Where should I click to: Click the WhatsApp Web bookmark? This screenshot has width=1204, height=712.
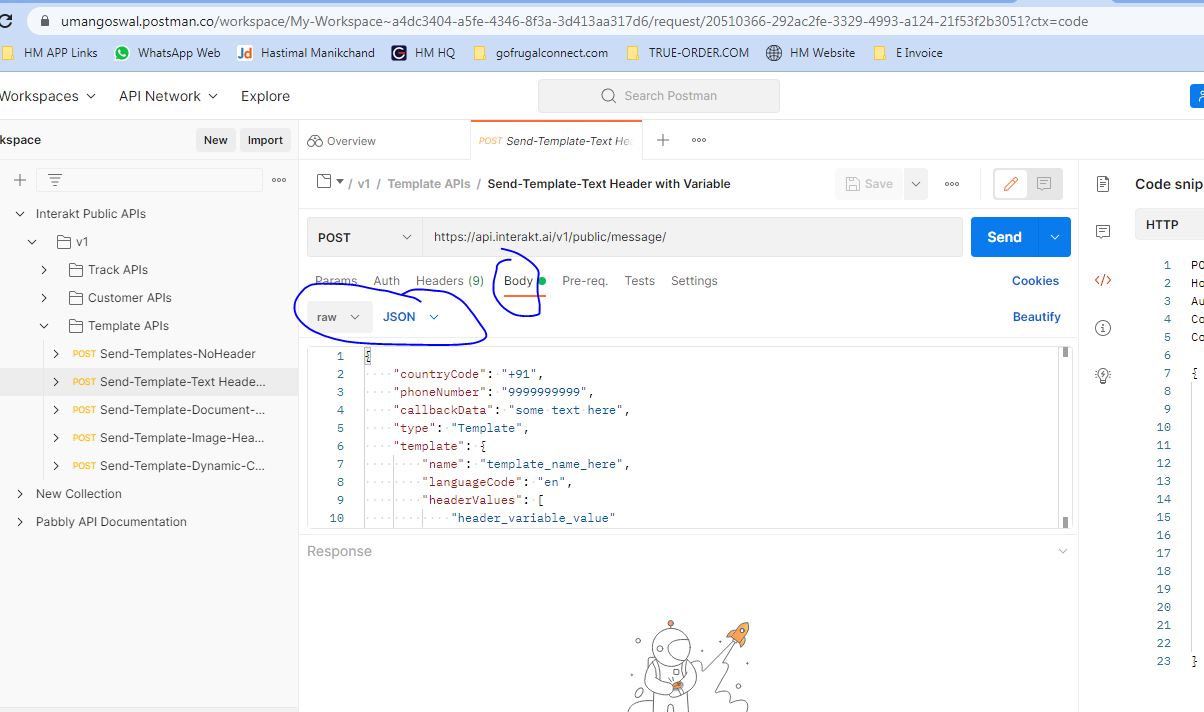click(x=167, y=53)
